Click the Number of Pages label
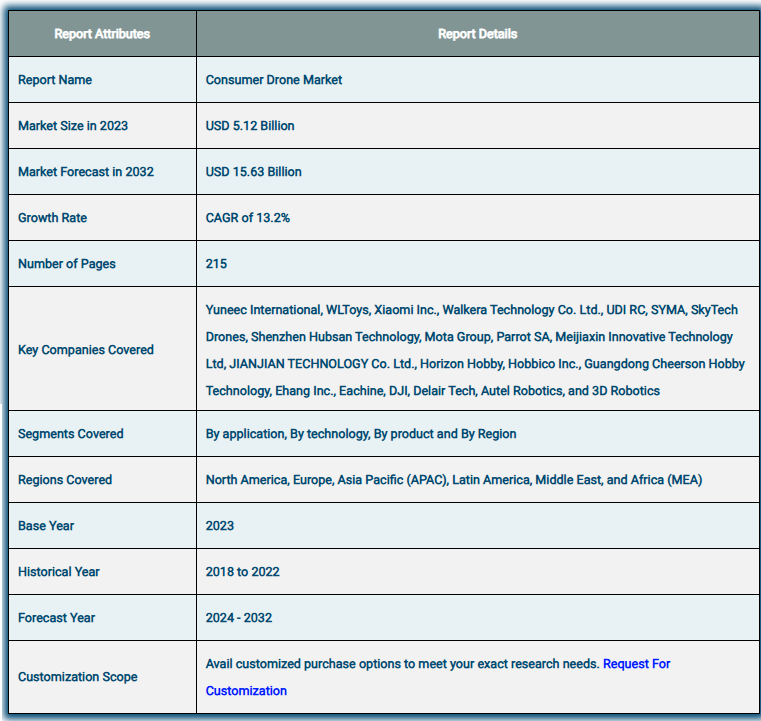 pos(67,264)
